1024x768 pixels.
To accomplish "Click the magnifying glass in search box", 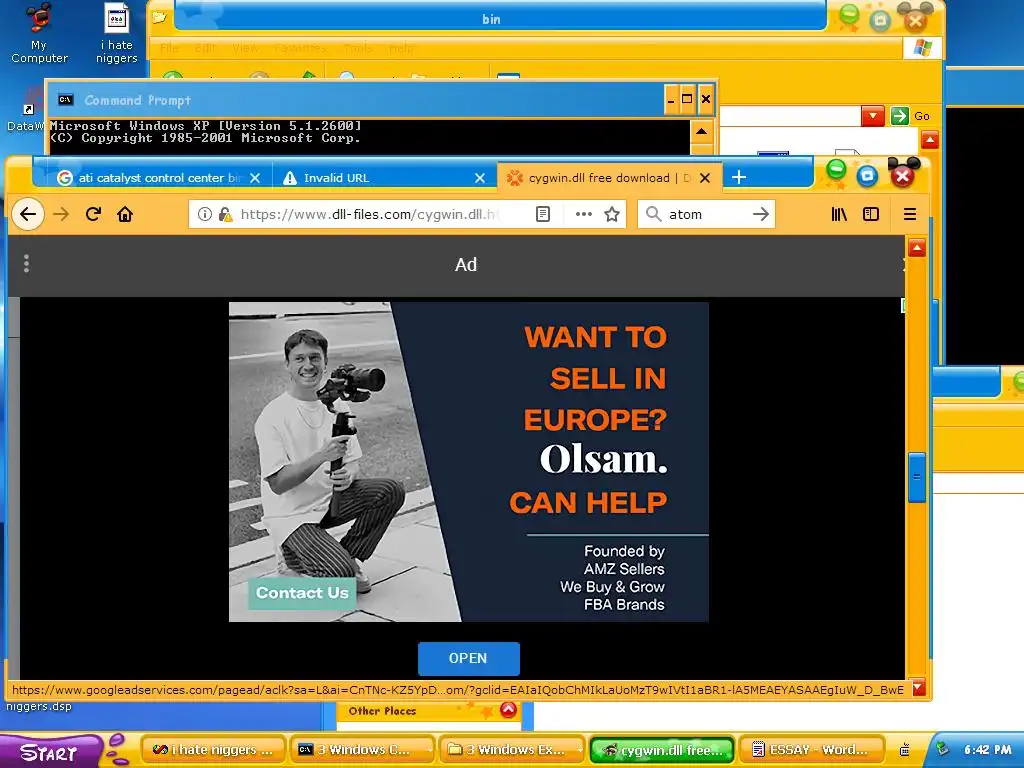I will pyautogui.click(x=653, y=214).
